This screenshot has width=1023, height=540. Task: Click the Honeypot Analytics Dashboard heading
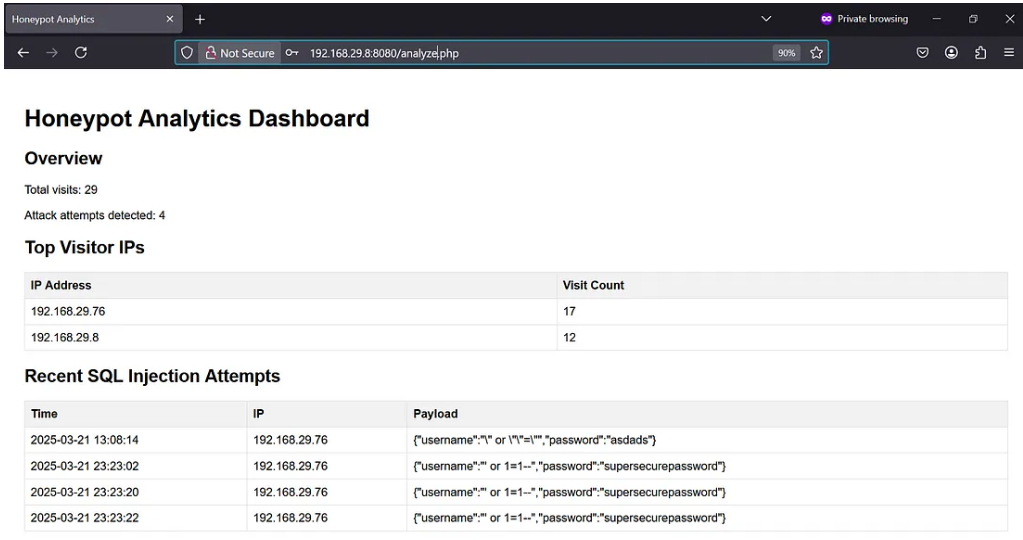point(197,119)
